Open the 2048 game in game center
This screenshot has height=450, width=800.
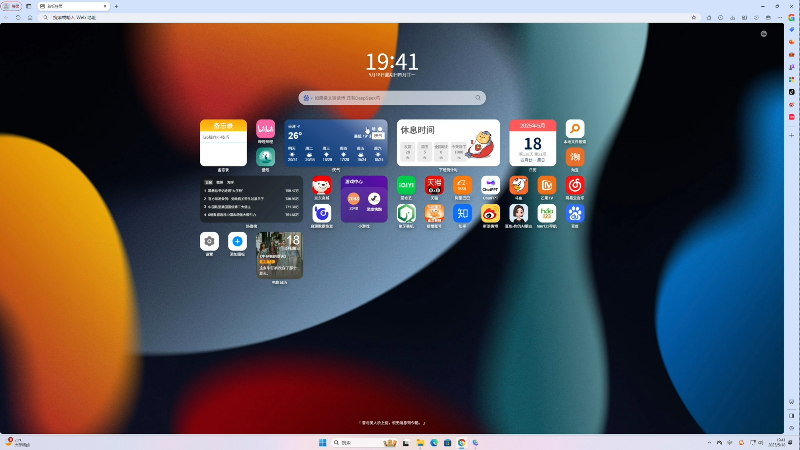(x=354, y=198)
